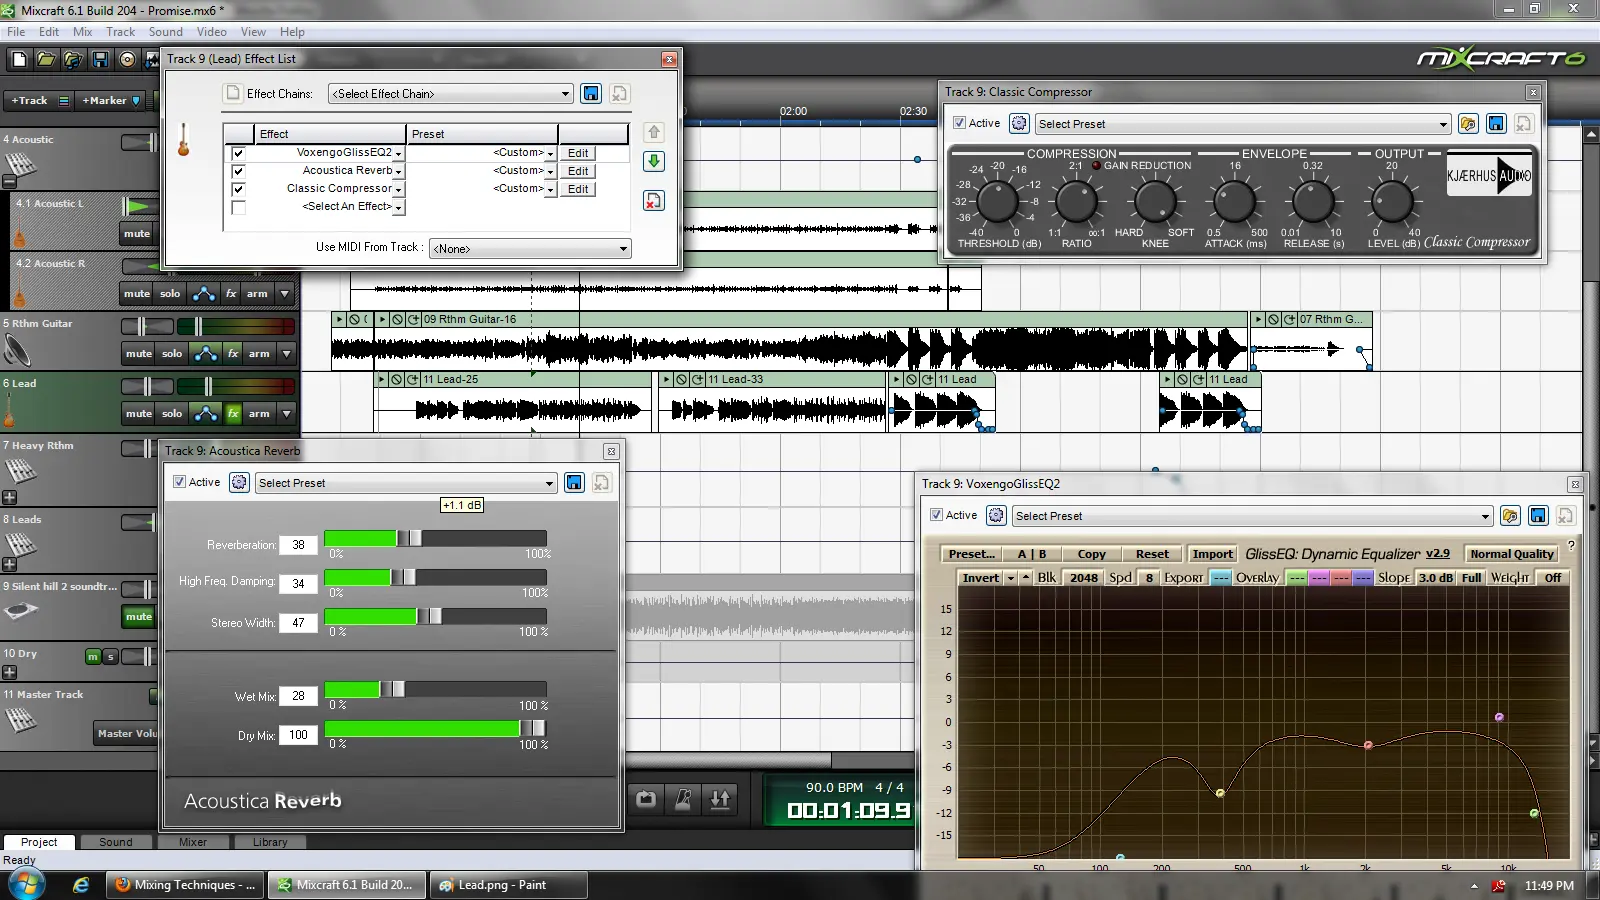
Task: Open Select An Effect dropdown in list
Action: click(398, 208)
